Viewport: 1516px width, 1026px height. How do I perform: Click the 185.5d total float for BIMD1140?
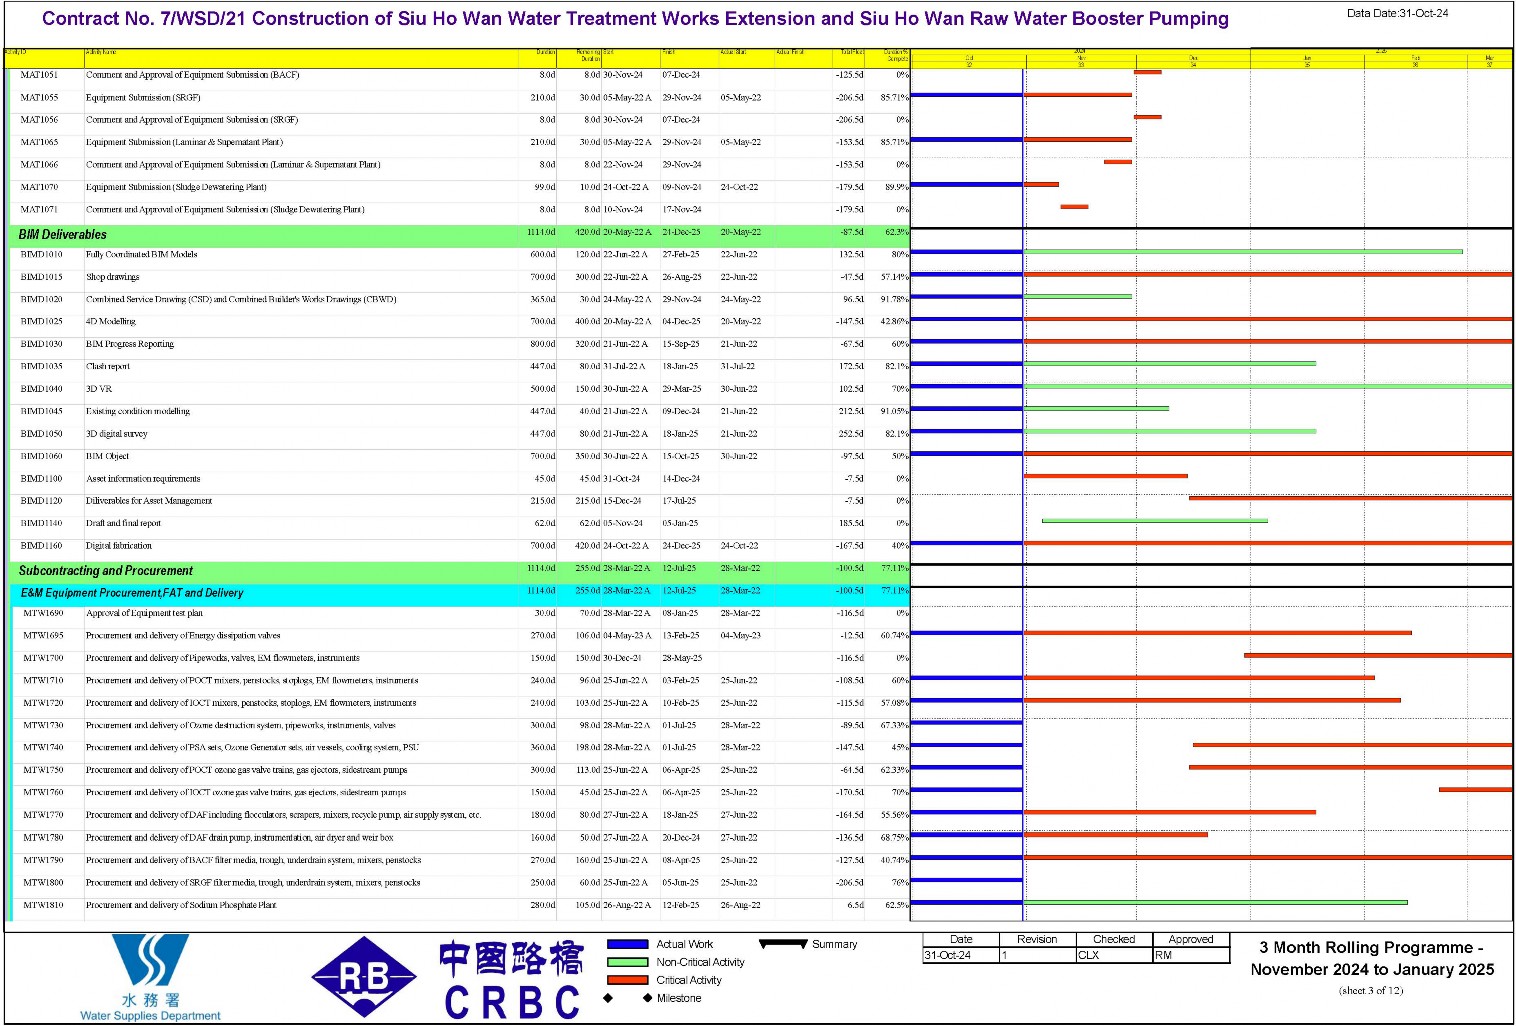850,524
